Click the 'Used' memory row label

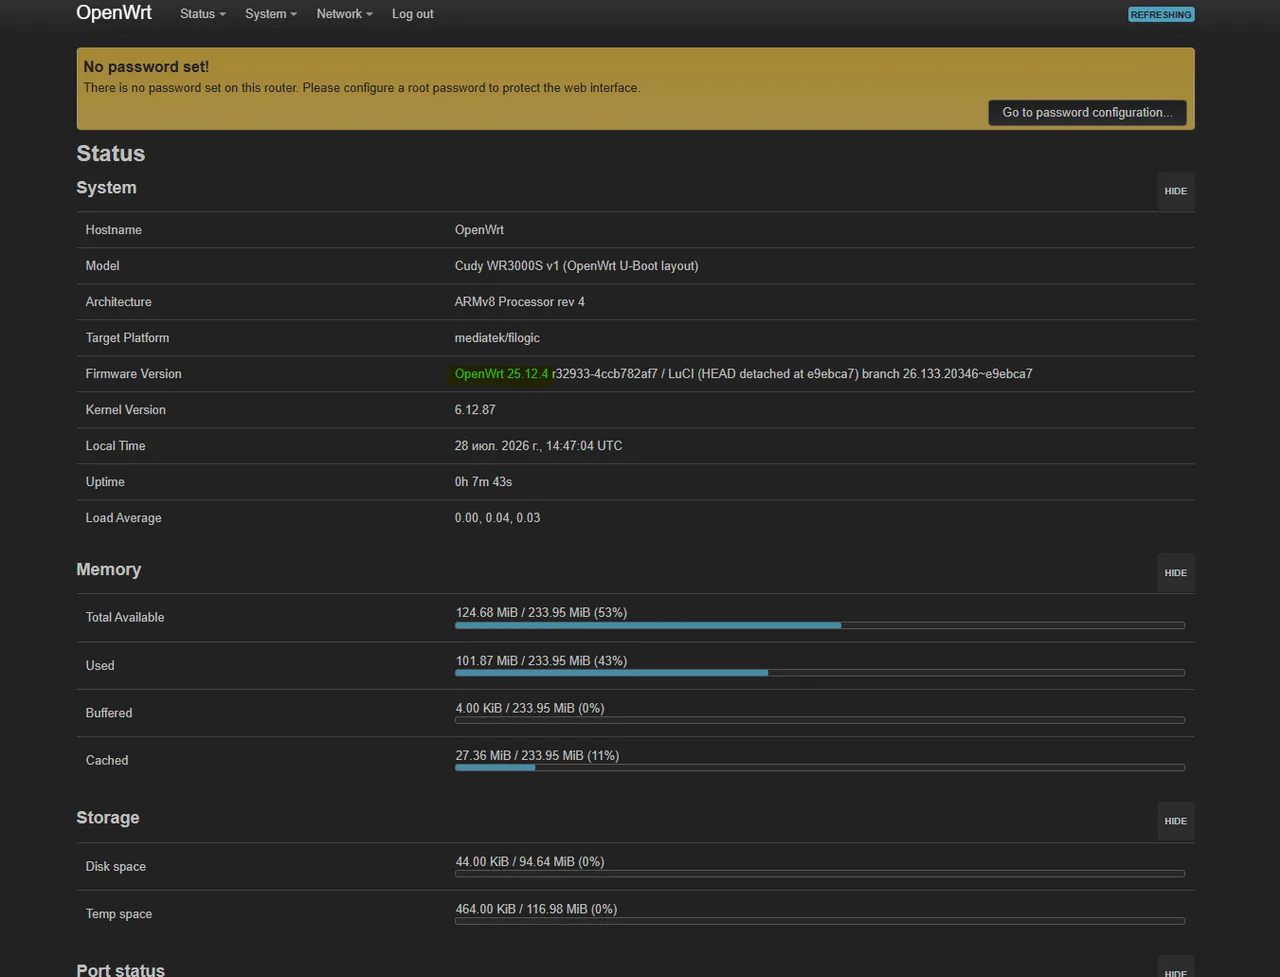(x=100, y=666)
